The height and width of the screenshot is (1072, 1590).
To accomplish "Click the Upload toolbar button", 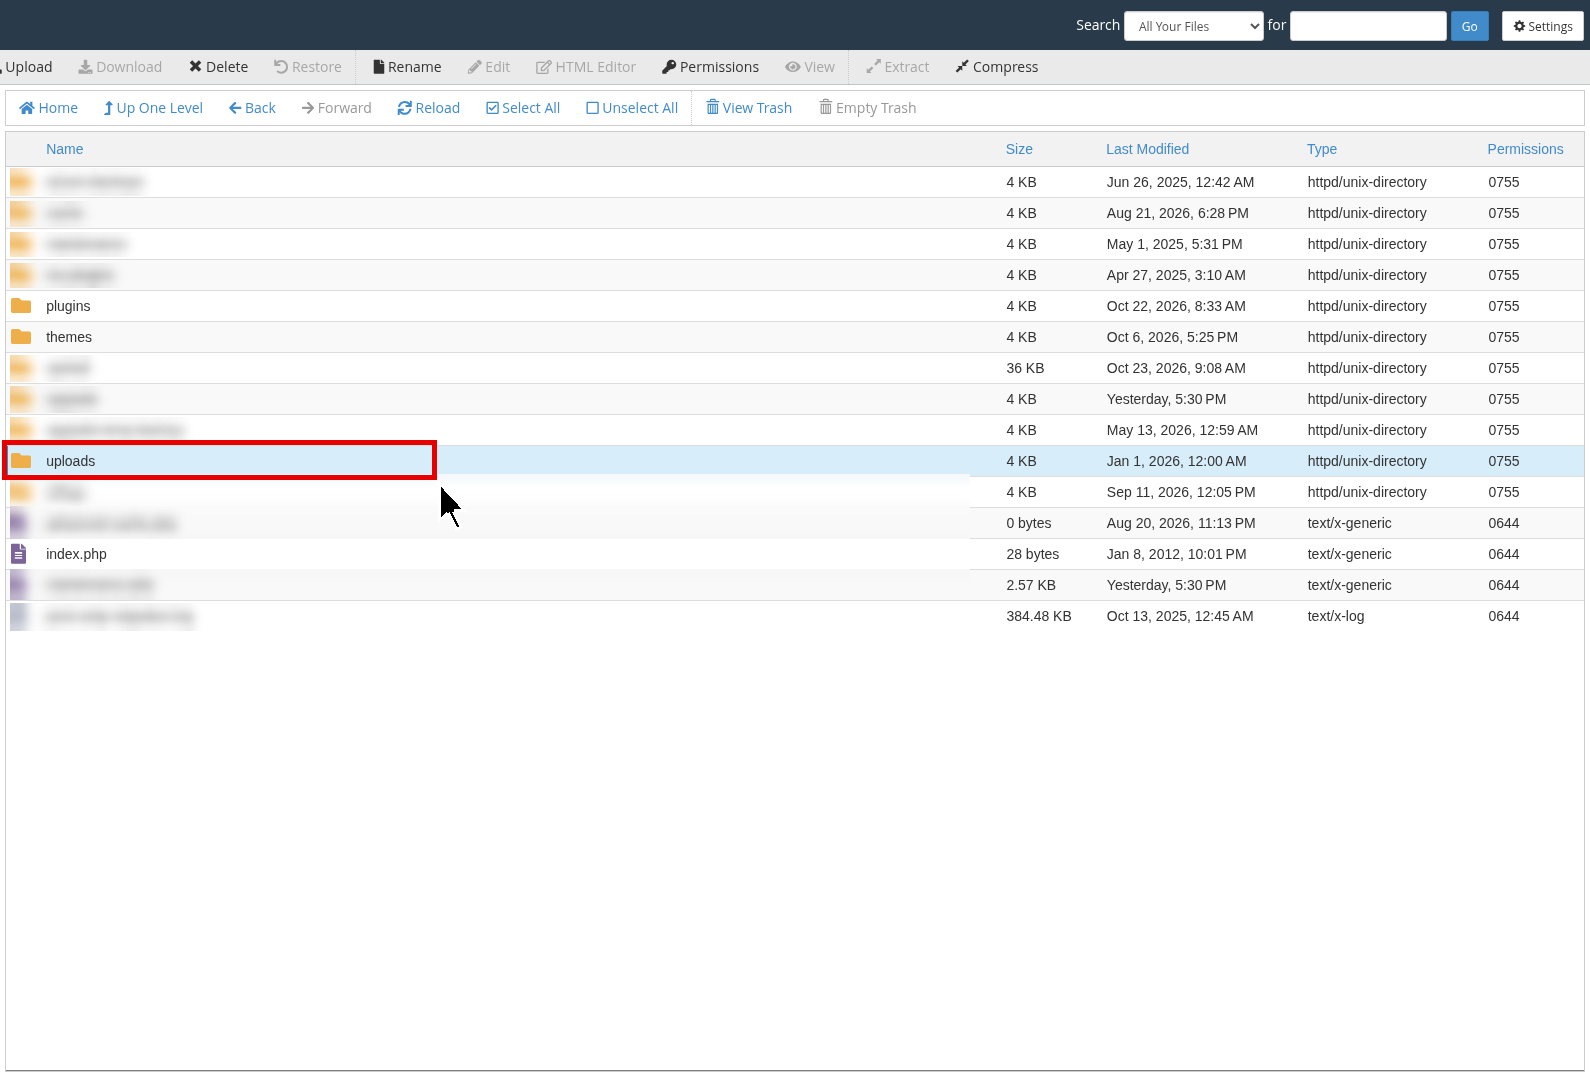I will 27,67.
